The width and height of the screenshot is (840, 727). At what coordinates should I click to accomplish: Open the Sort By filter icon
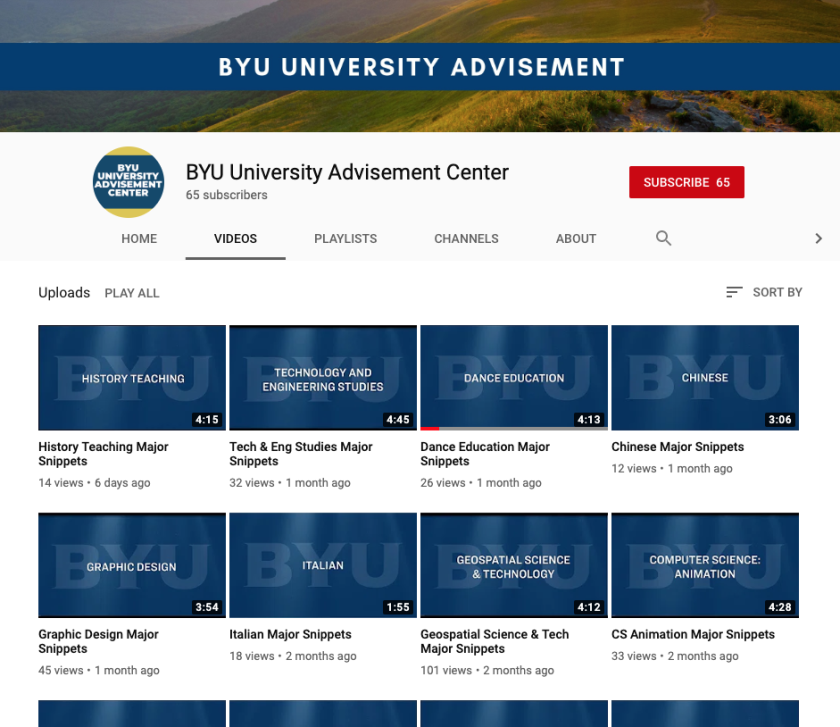(x=734, y=292)
